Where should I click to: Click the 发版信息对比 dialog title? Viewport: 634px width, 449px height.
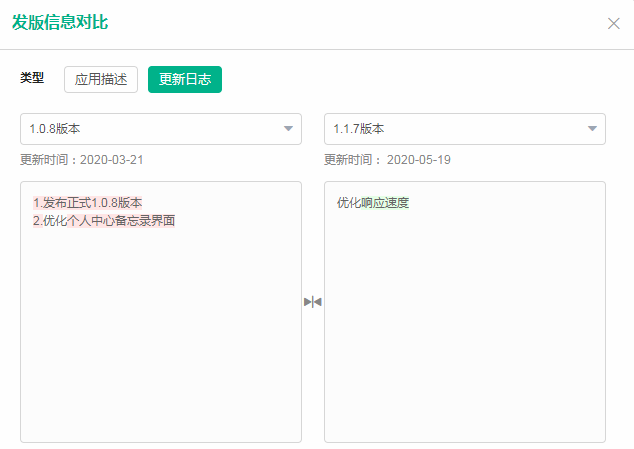click(60, 23)
